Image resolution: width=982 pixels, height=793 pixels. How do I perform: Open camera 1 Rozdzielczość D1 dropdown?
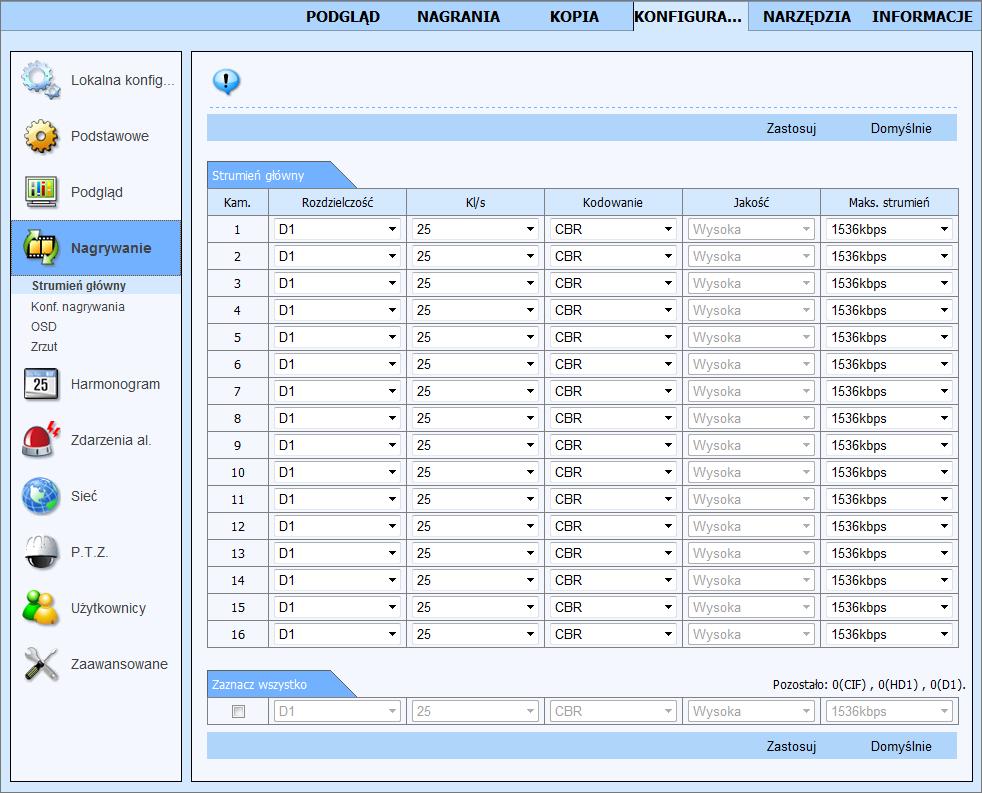pos(338,229)
